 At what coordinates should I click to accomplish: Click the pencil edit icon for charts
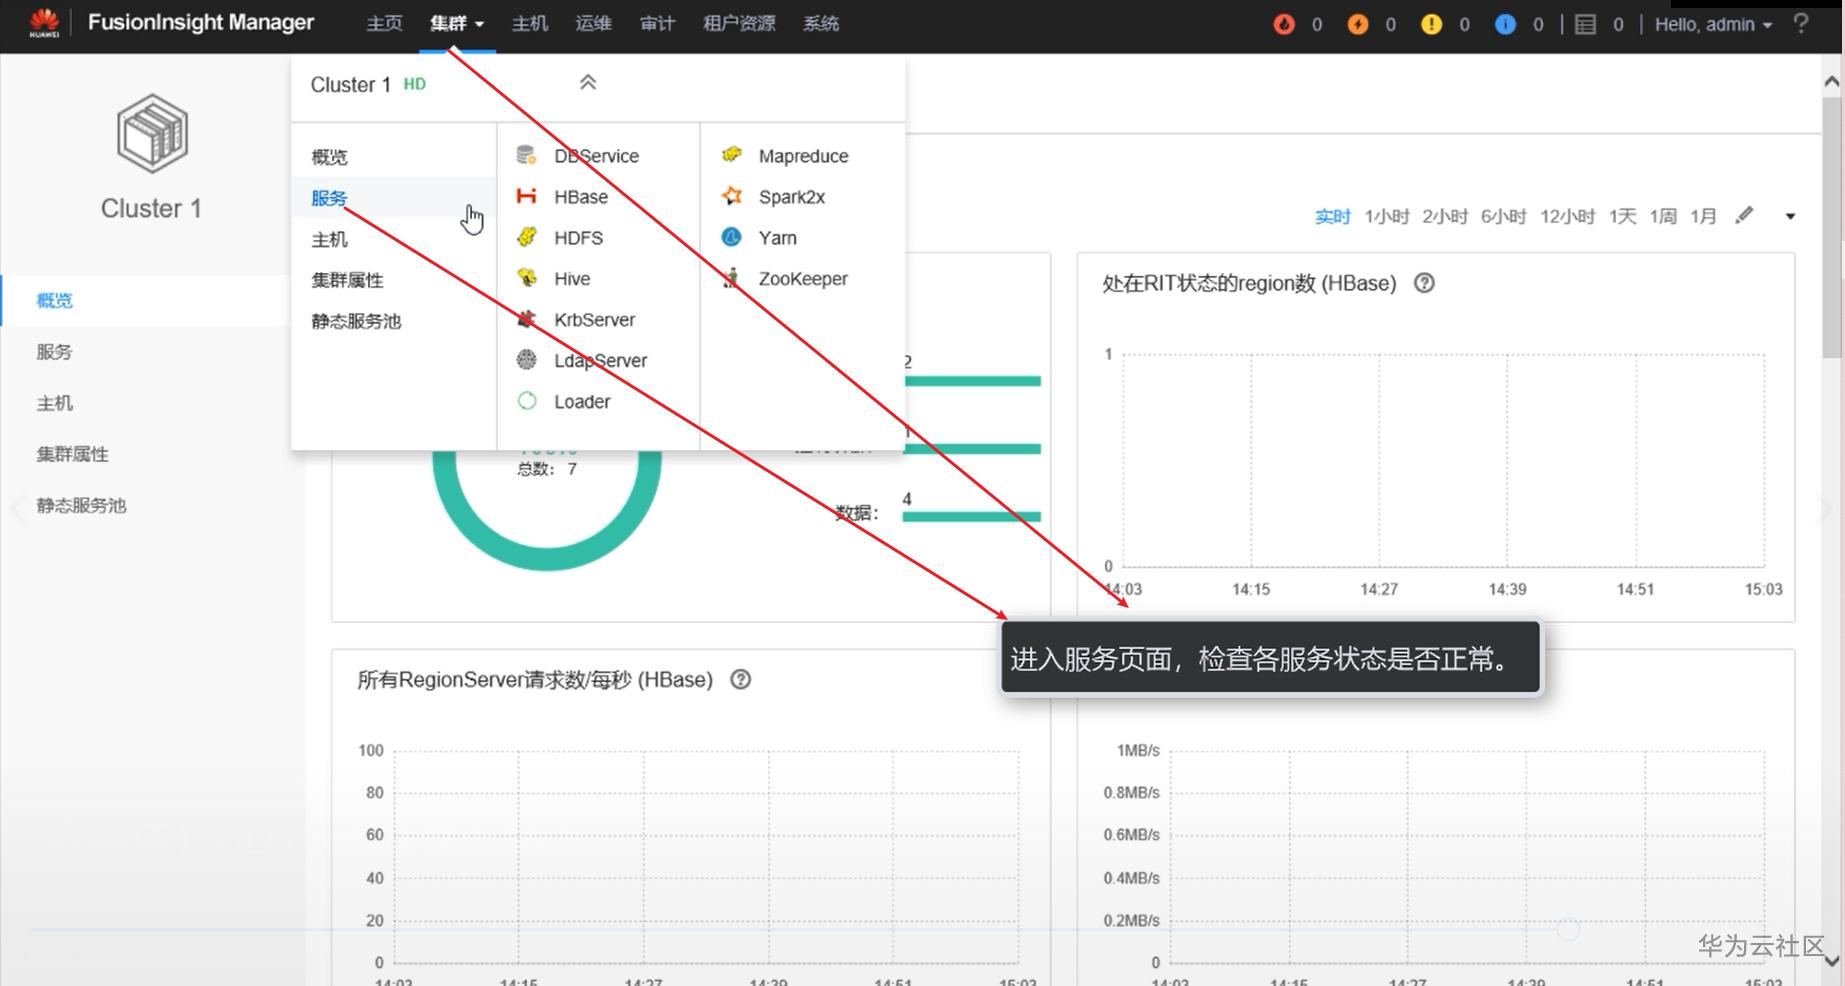pos(1744,215)
